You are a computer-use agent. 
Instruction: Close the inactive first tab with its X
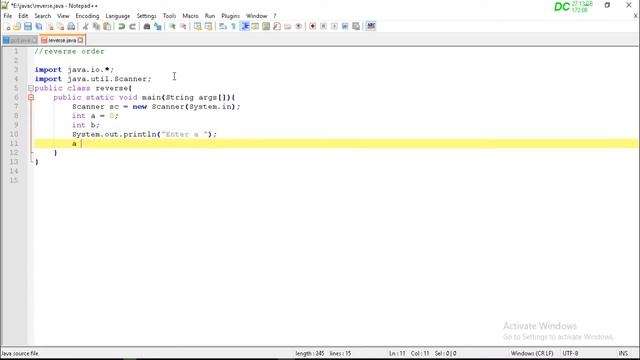(x=34, y=40)
